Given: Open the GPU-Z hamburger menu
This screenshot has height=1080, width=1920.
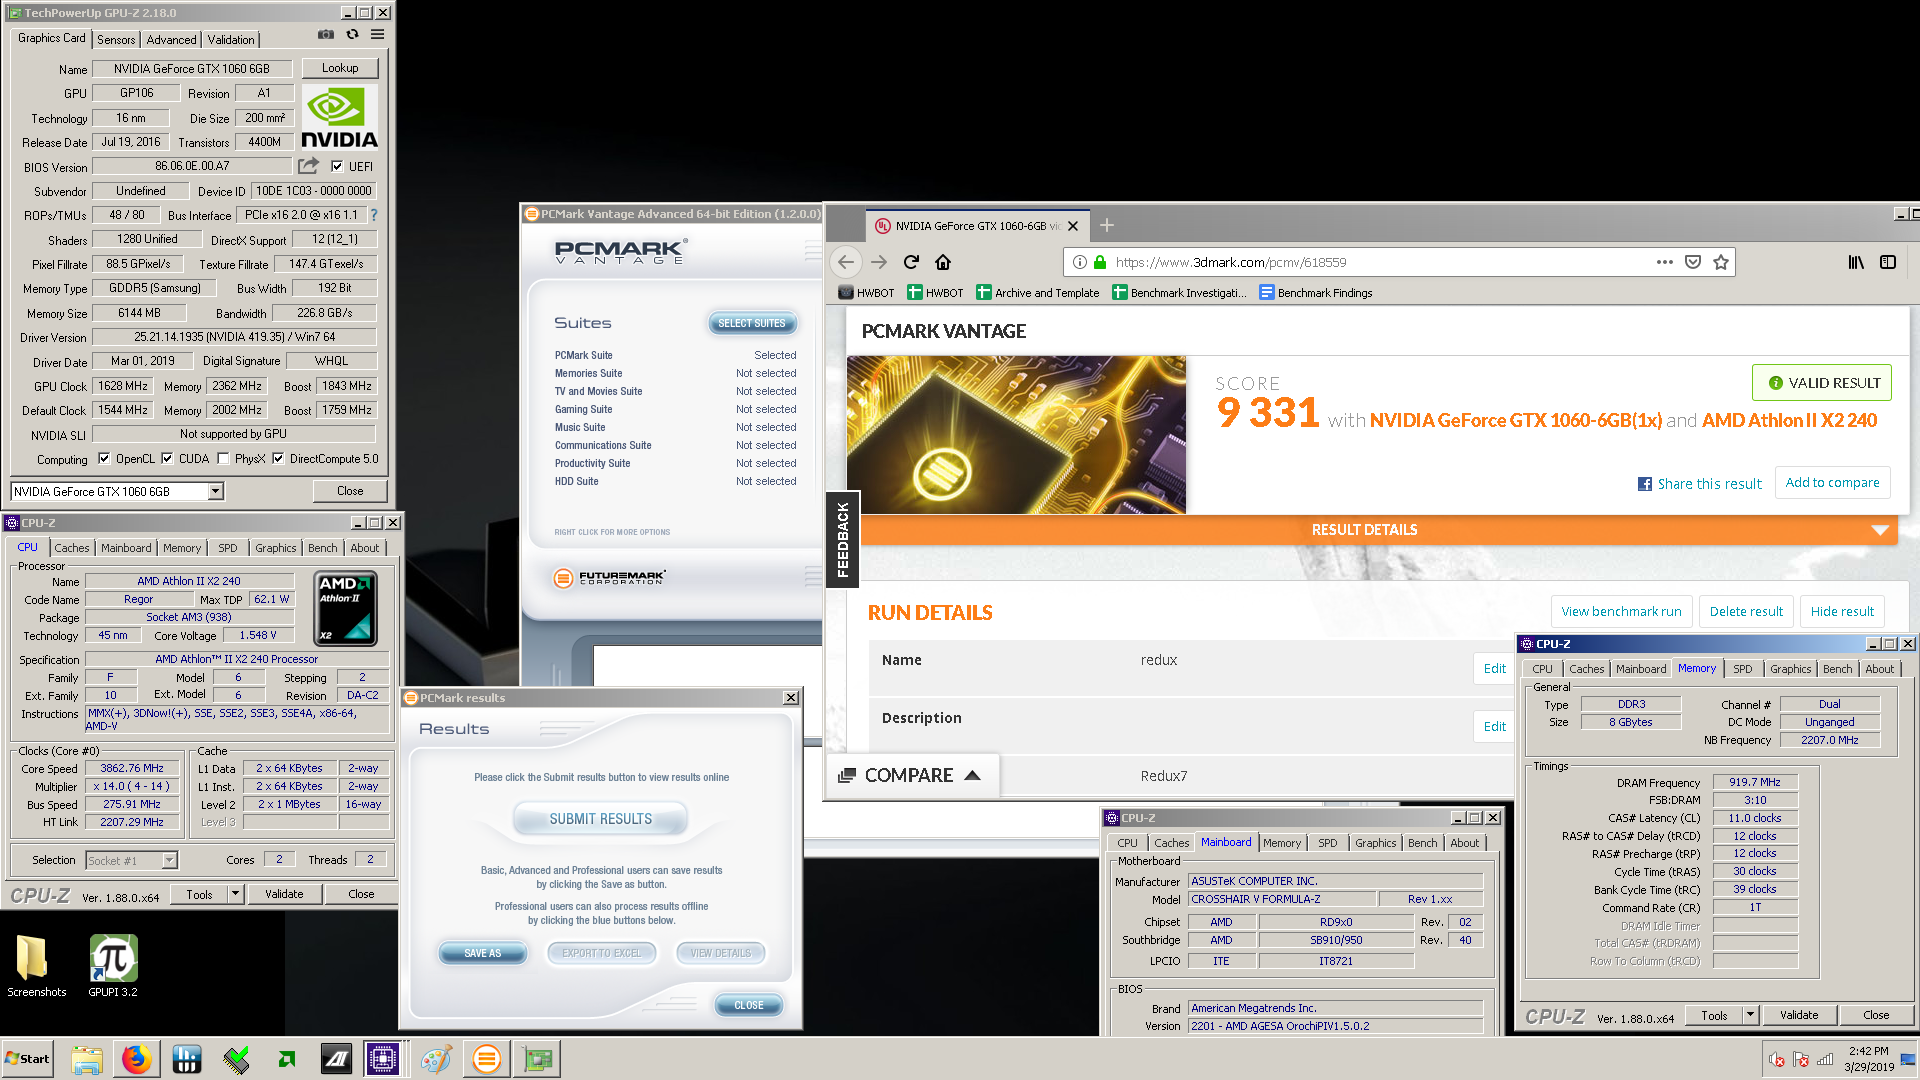Looking at the screenshot, I should point(377,35).
